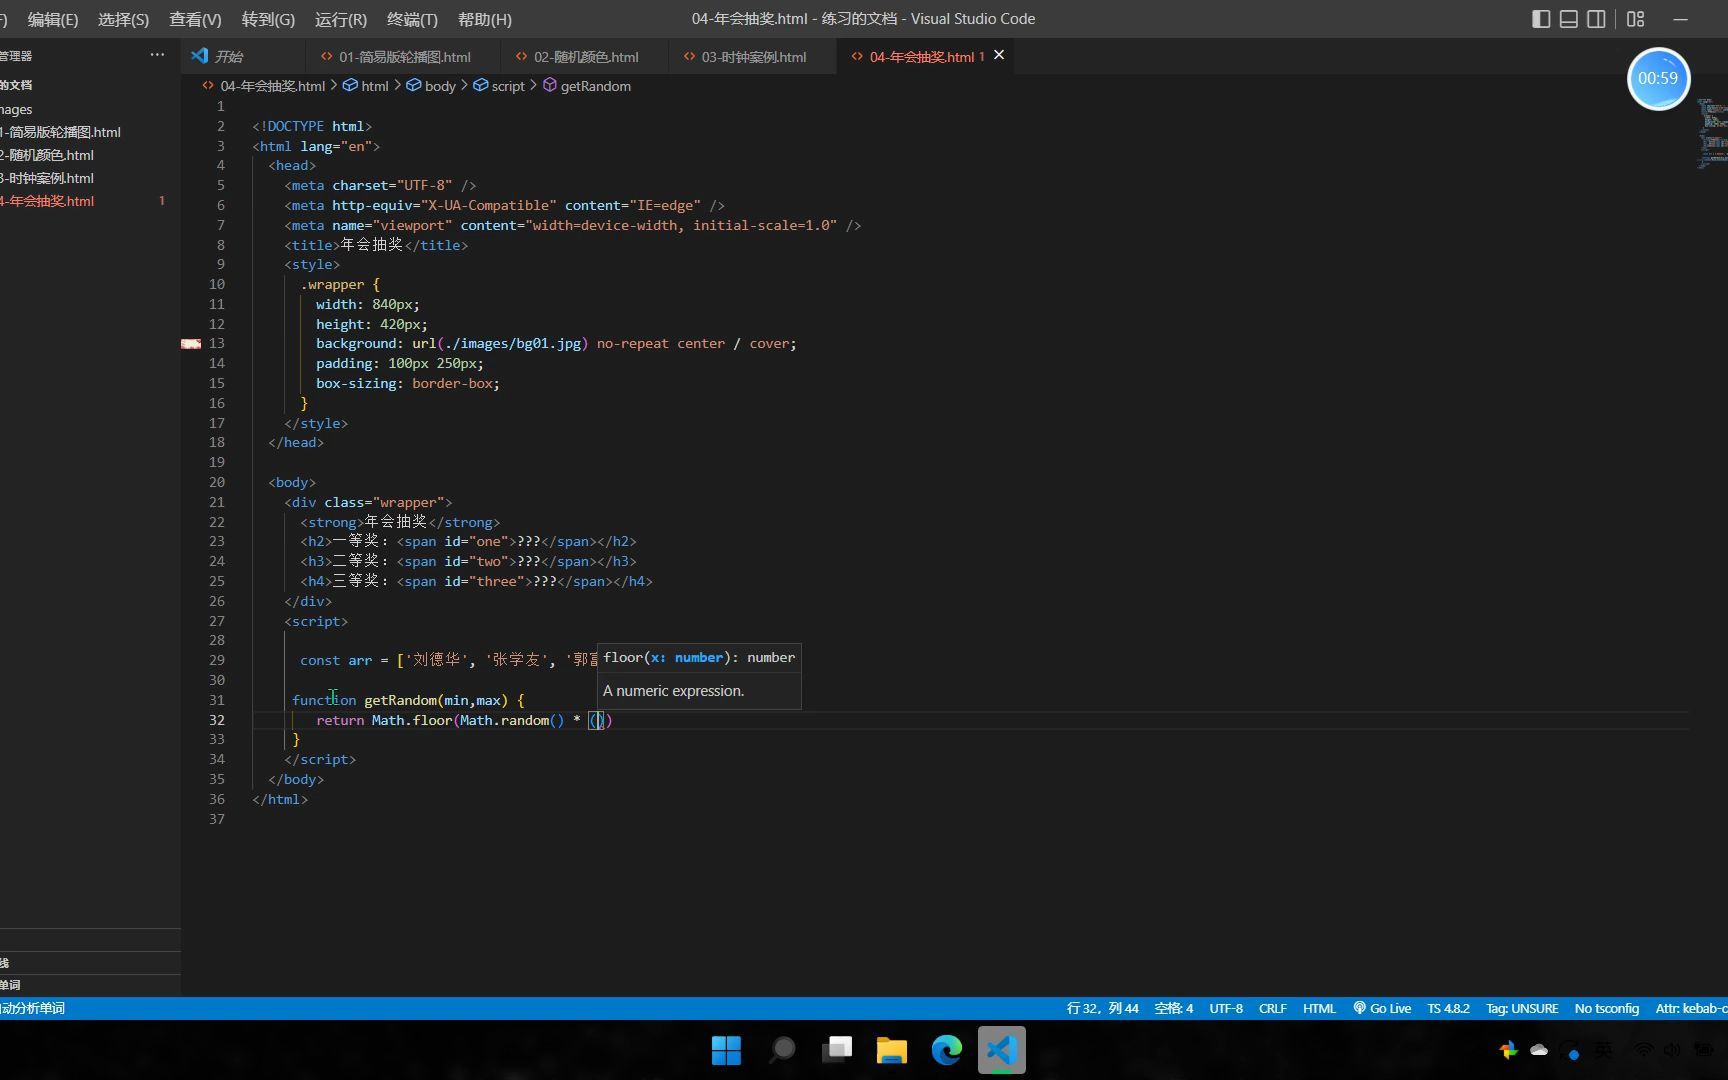Image resolution: width=1728 pixels, height=1080 pixels.
Task: Click the wifi network tray icon
Action: point(1643,1050)
